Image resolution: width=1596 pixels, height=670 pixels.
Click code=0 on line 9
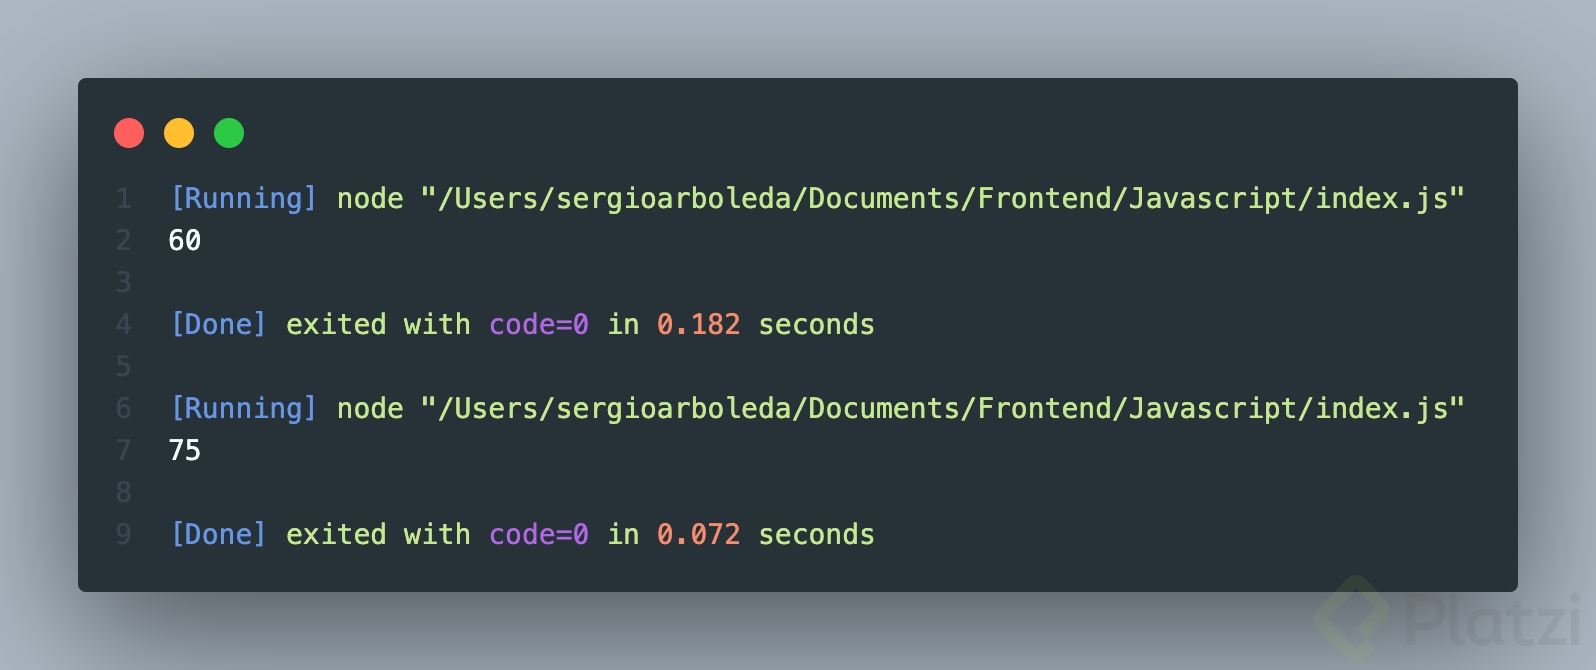539,534
